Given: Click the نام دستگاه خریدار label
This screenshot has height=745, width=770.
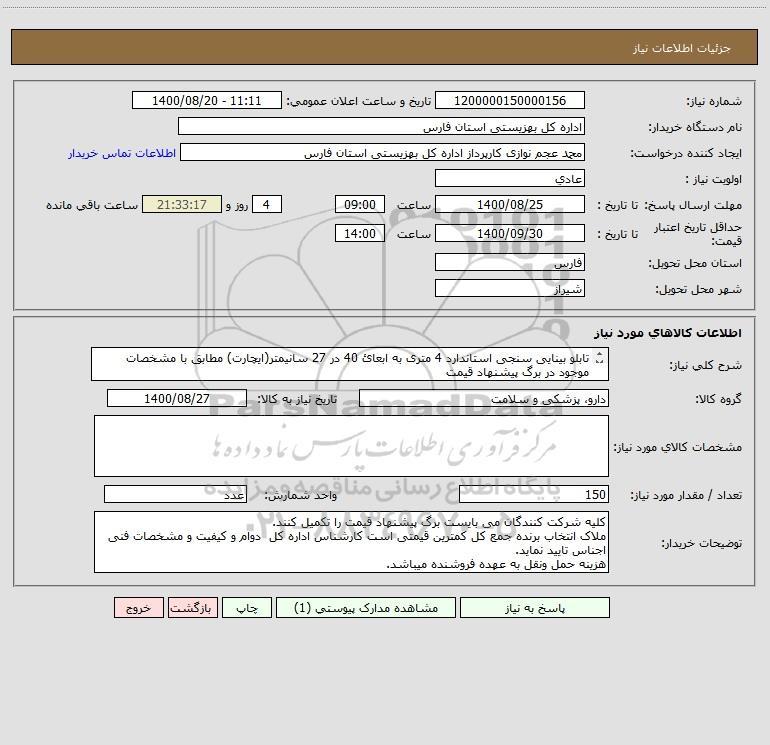Looking at the screenshot, I should 695,127.
